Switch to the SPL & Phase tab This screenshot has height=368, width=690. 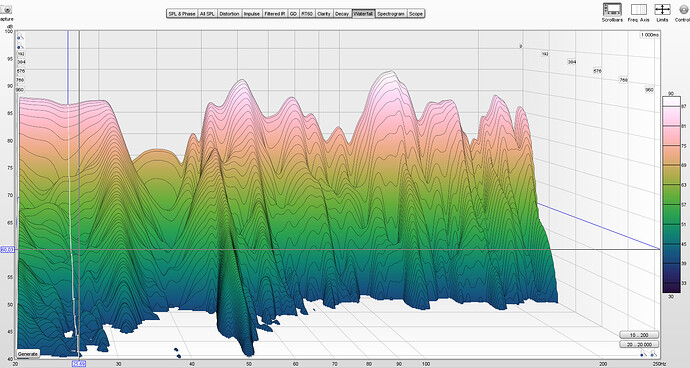pyautogui.click(x=182, y=14)
